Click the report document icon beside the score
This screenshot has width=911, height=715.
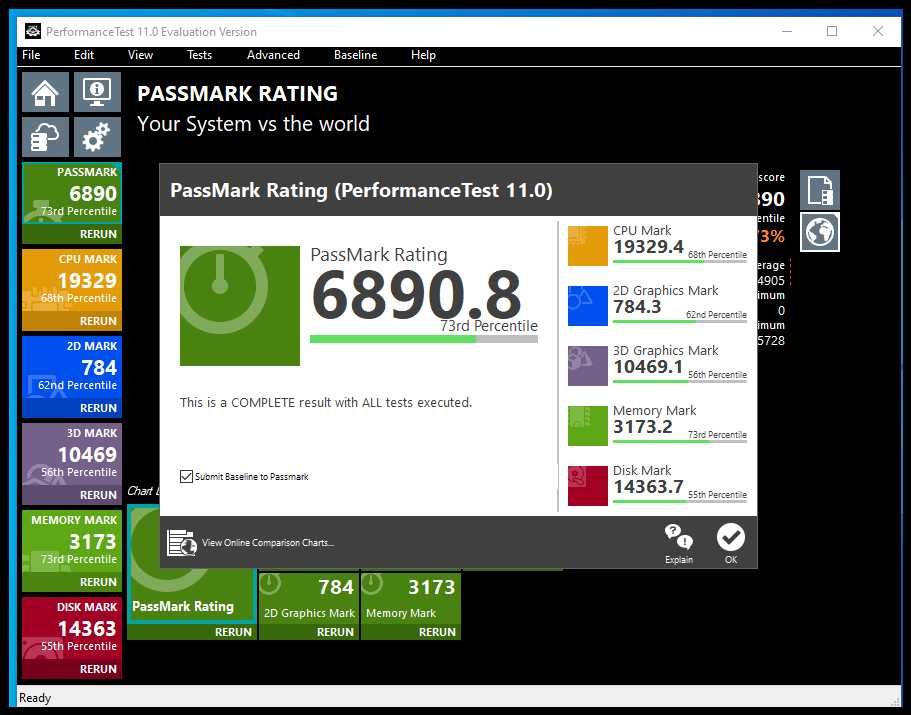(x=820, y=190)
